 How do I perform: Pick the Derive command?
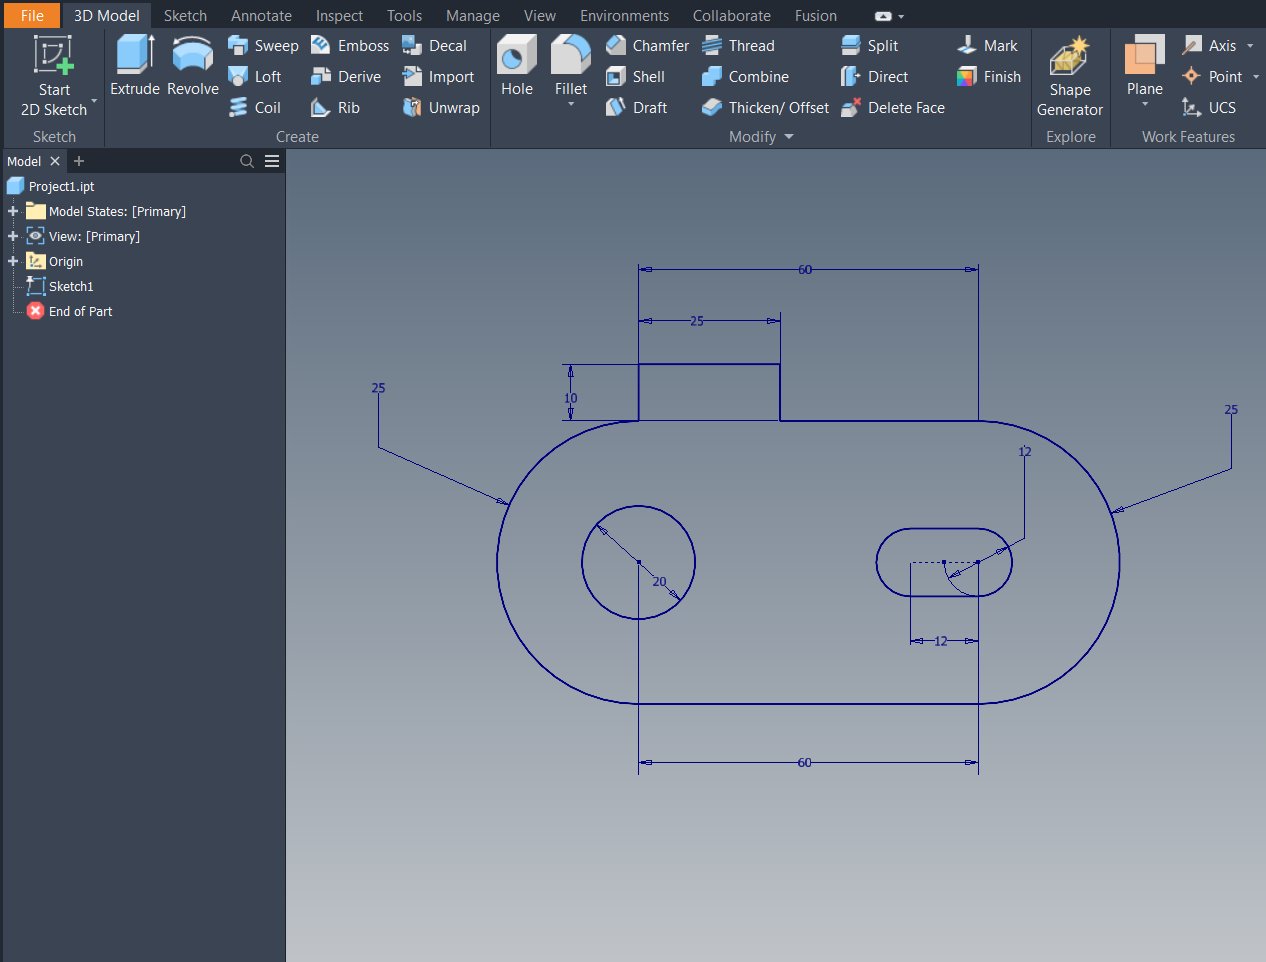(345, 77)
